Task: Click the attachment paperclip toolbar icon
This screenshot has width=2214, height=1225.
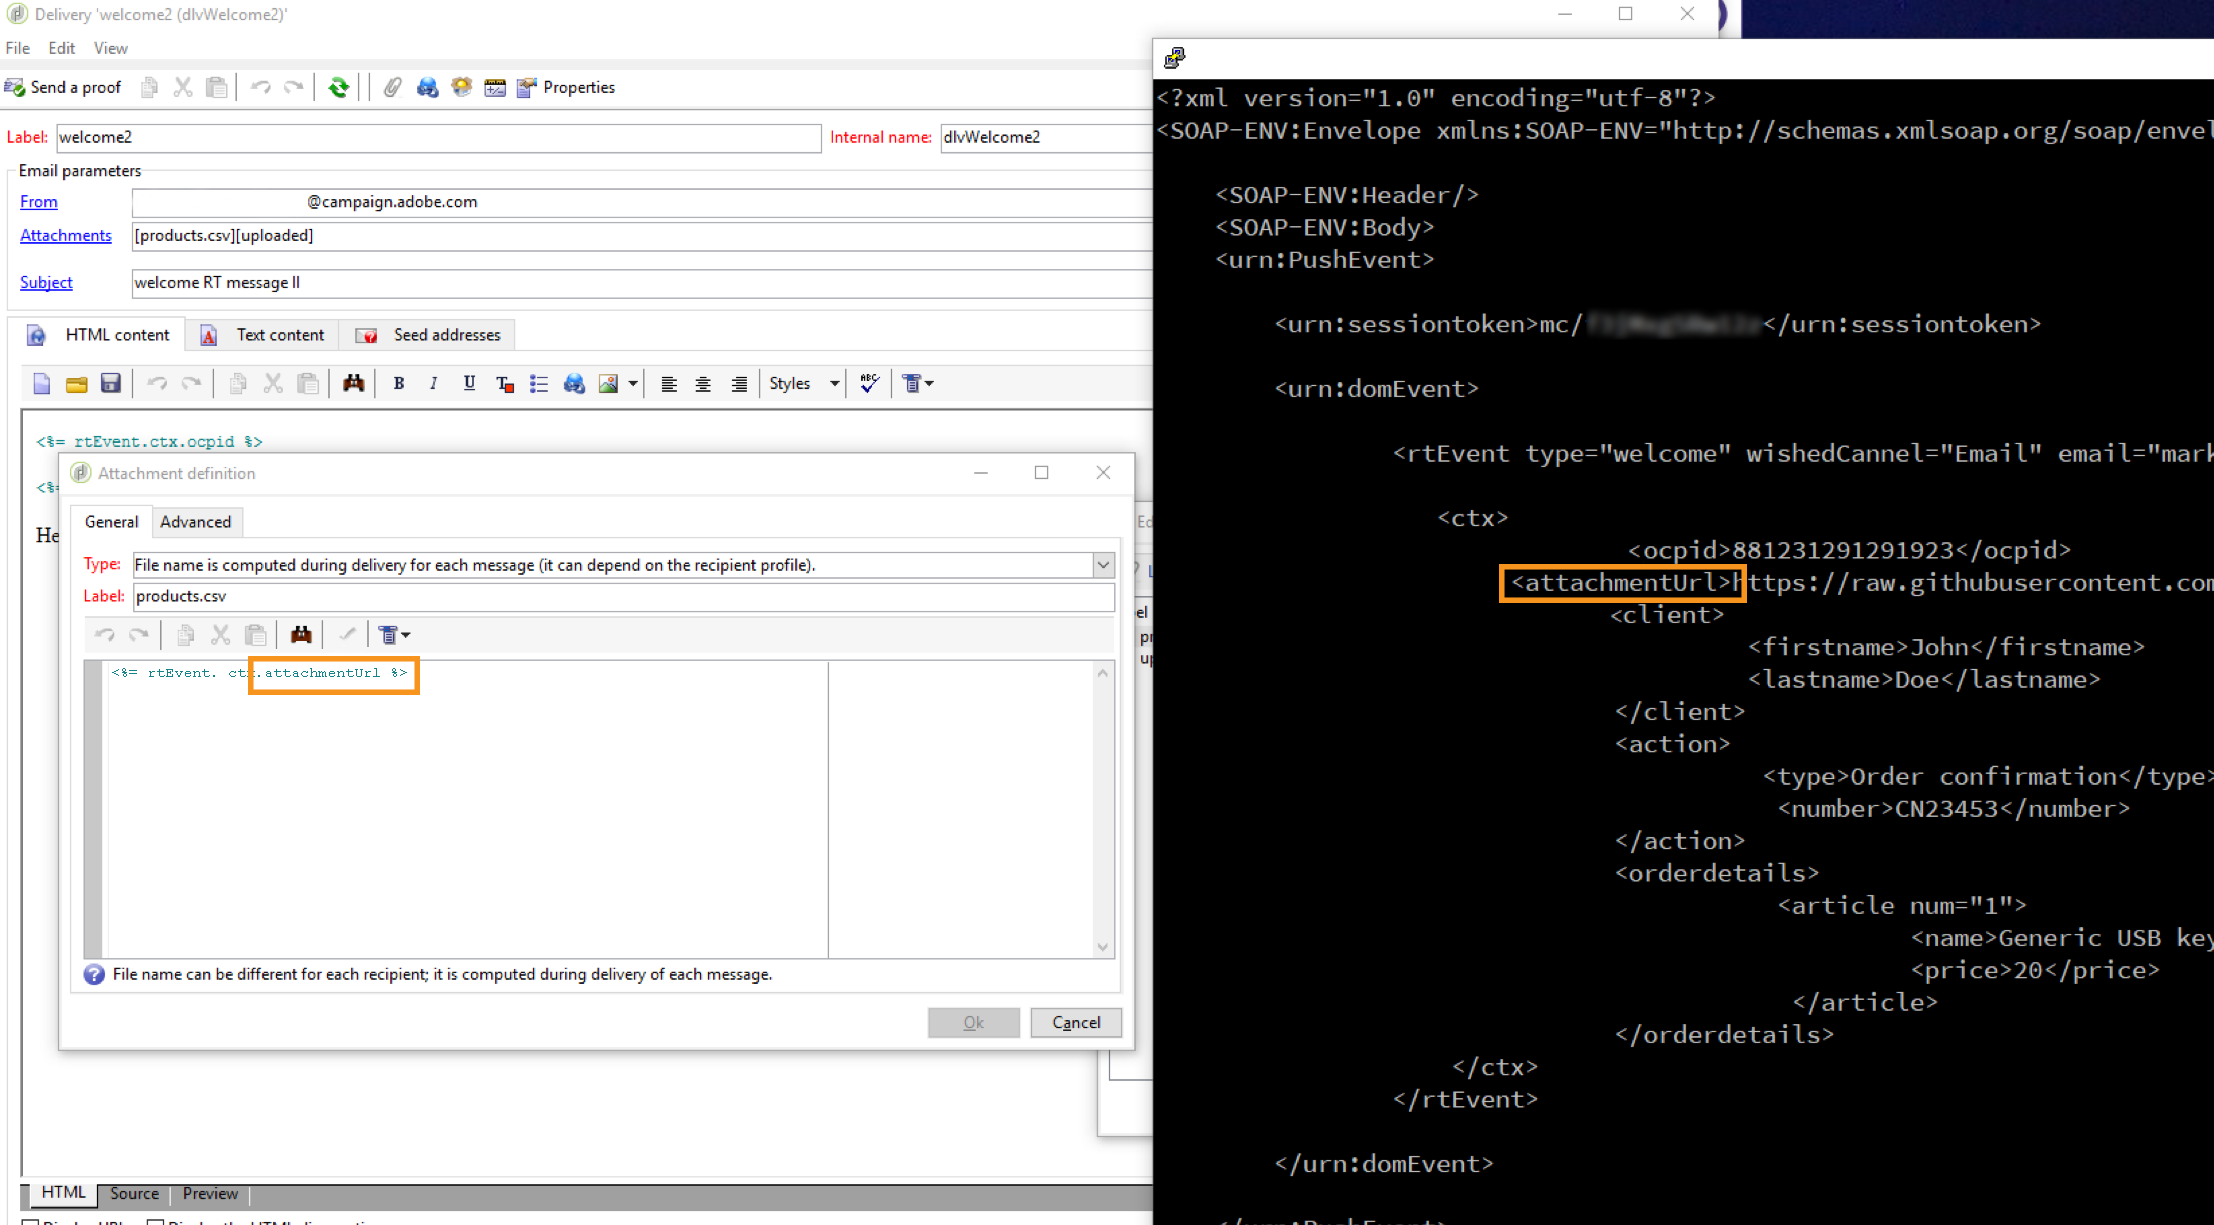Action: [x=392, y=88]
